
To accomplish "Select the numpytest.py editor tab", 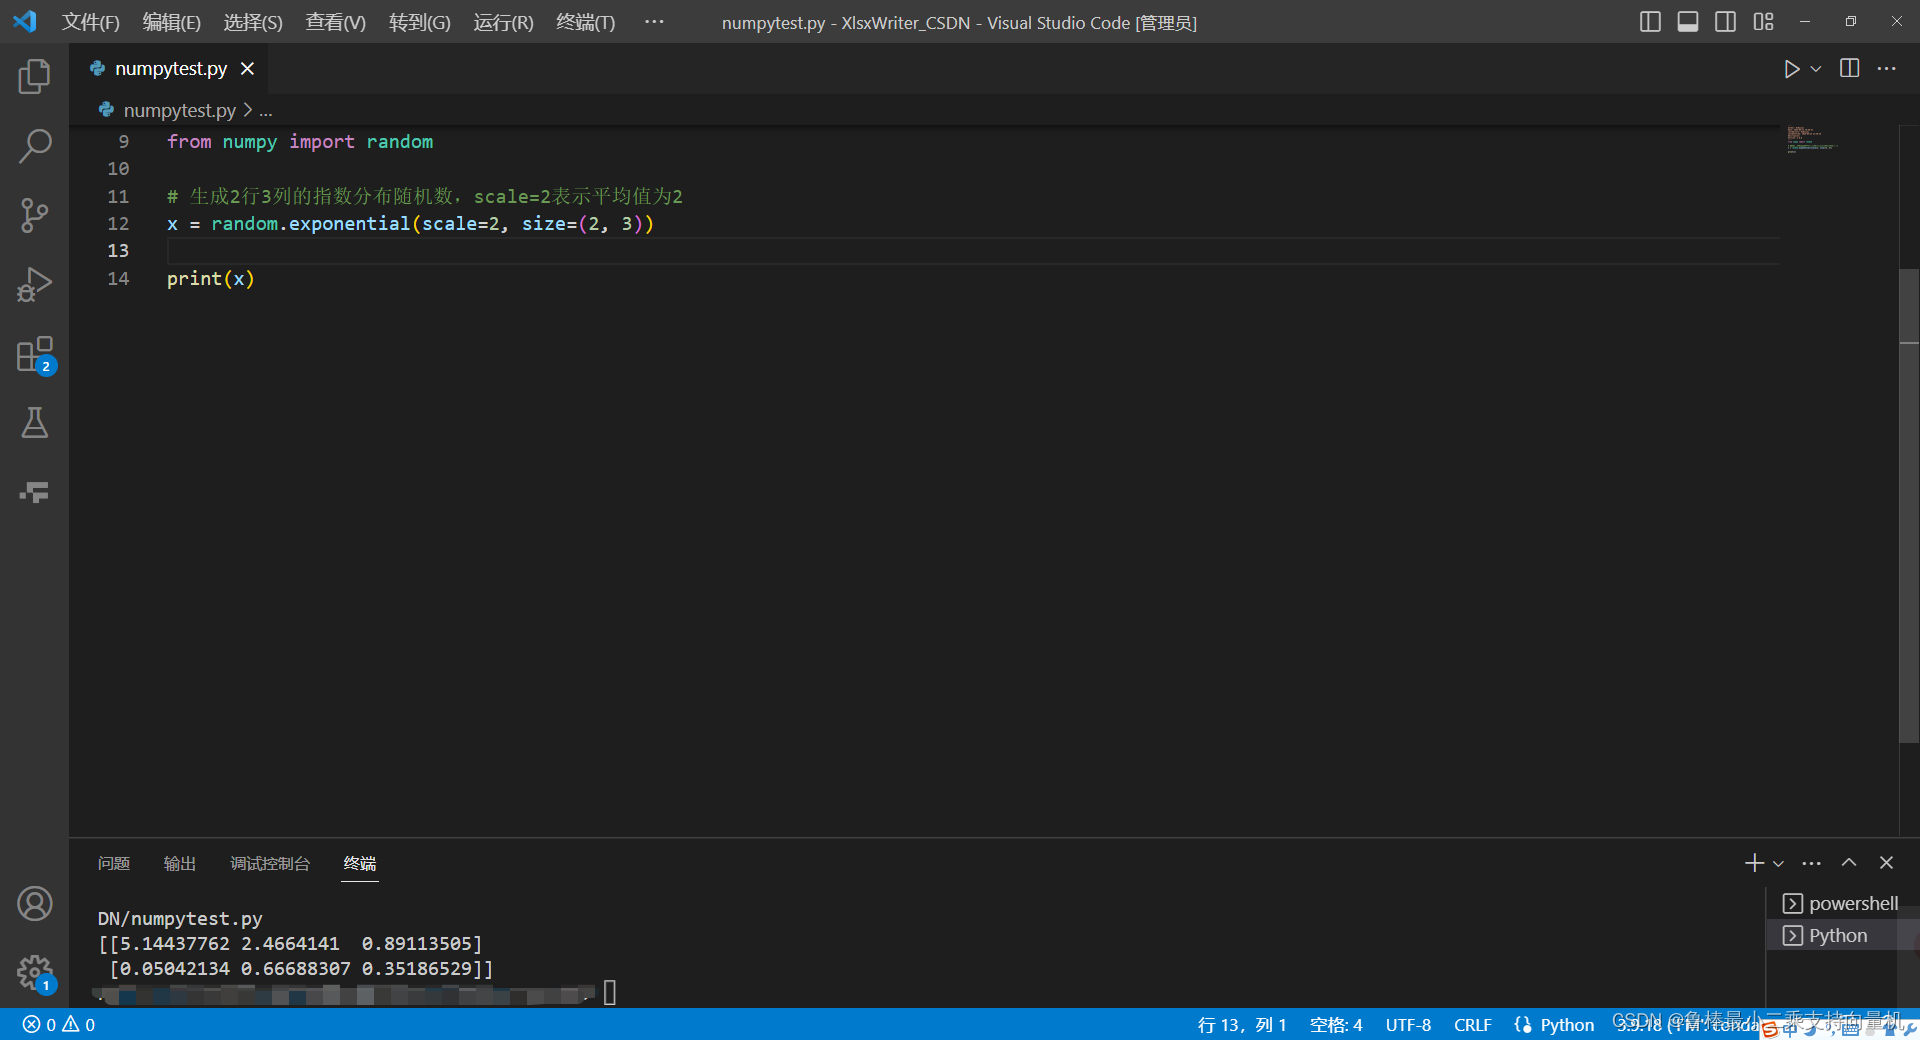I will (170, 69).
